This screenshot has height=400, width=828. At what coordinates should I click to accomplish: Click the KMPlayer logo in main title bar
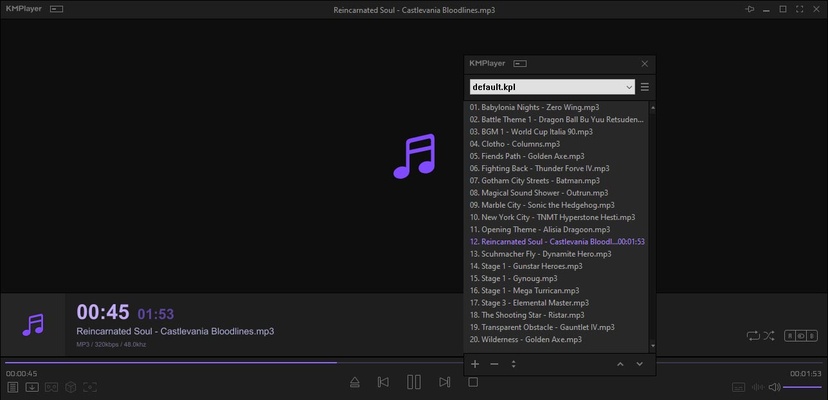[x=24, y=9]
